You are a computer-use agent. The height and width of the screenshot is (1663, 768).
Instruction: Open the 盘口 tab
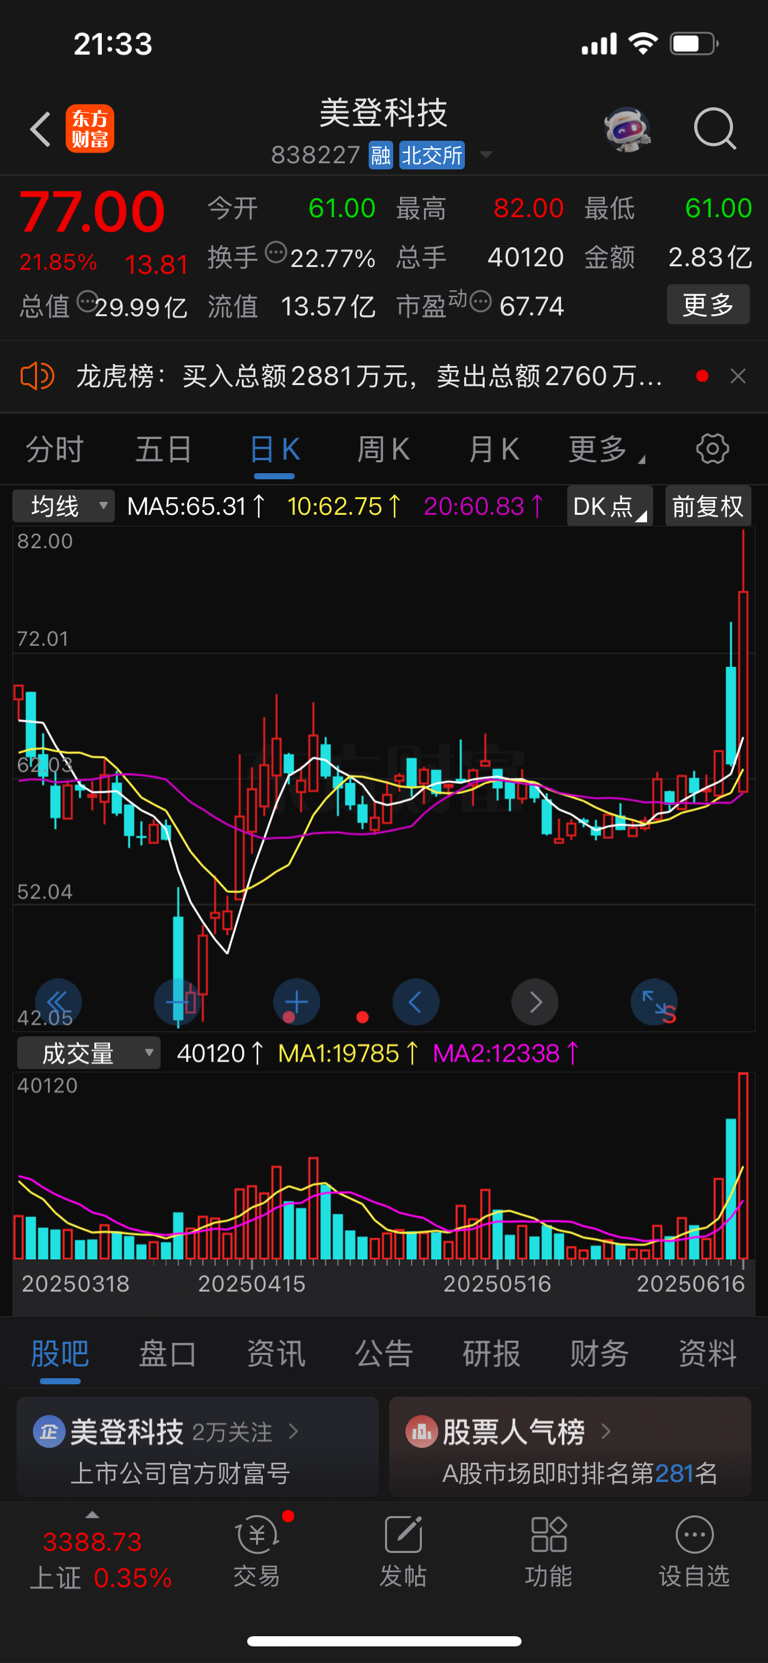[167, 1353]
